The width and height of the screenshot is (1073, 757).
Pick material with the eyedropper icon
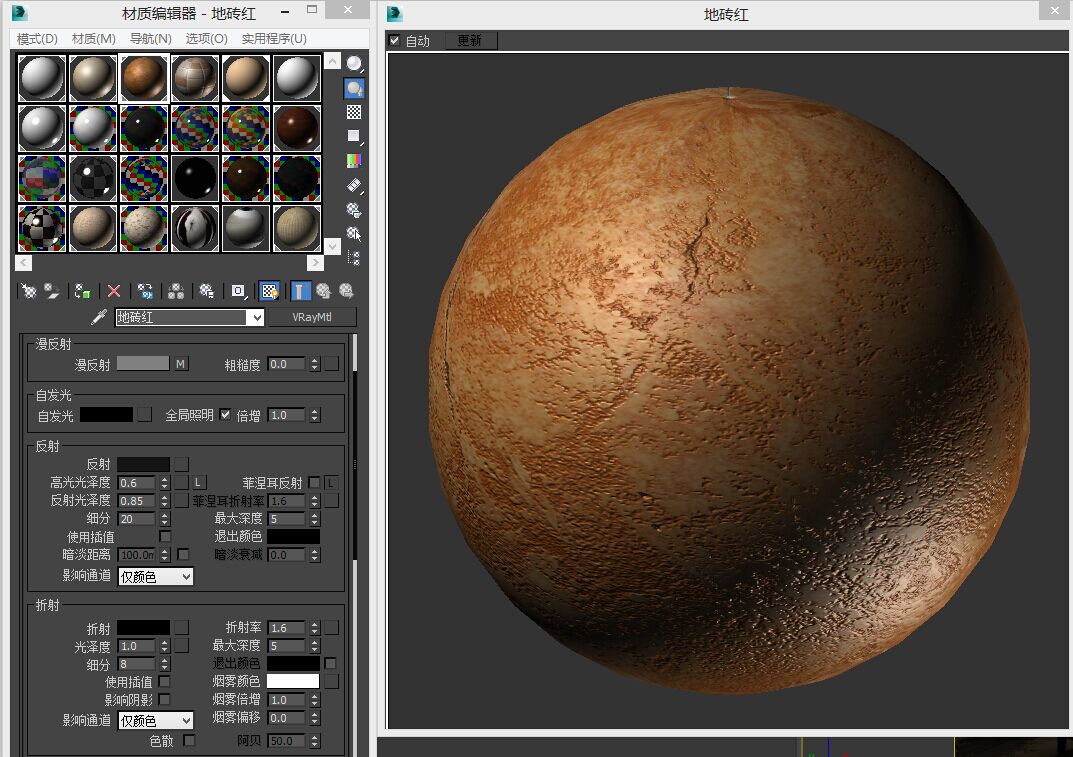coord(99,317)
